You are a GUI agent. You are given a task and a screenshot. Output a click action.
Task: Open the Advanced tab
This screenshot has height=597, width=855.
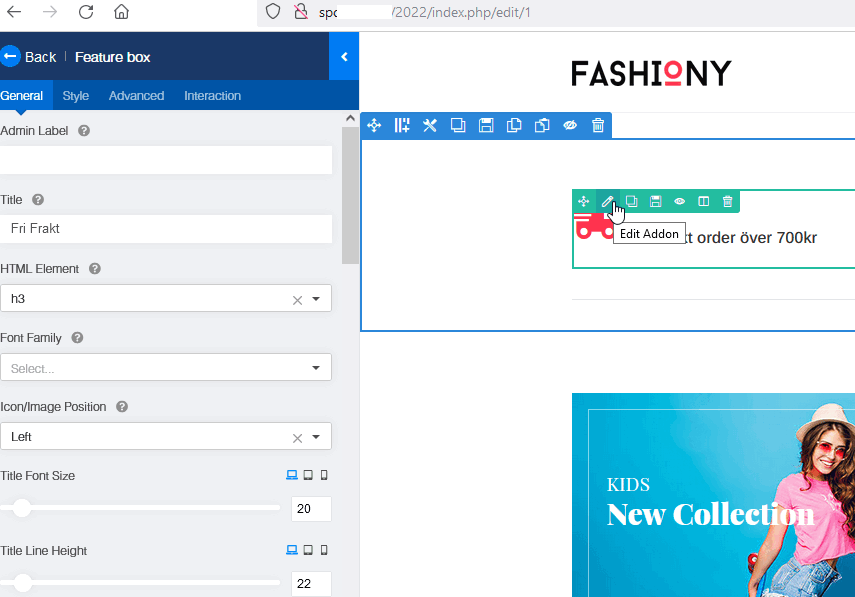pyautogui.click(x=136, y=96)
